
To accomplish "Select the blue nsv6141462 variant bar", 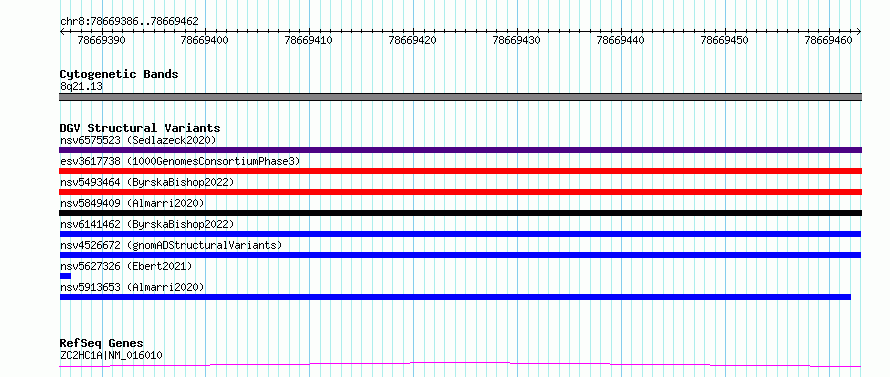I will pyautogui.click(x=460, y=234).
